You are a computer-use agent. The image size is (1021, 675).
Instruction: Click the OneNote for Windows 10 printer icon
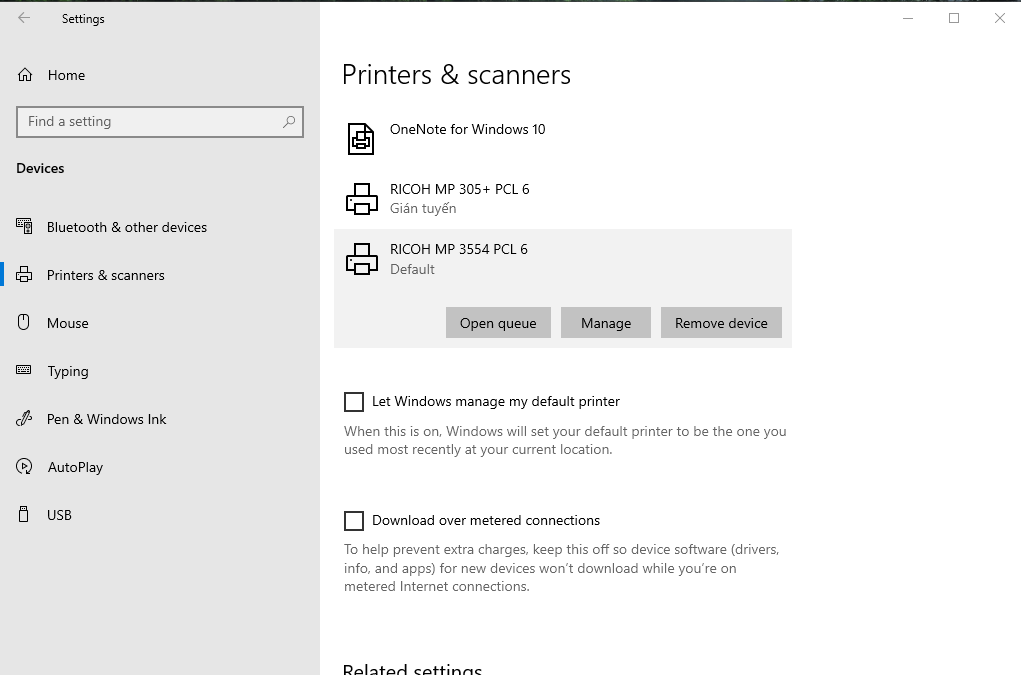(x=361, y=139)
